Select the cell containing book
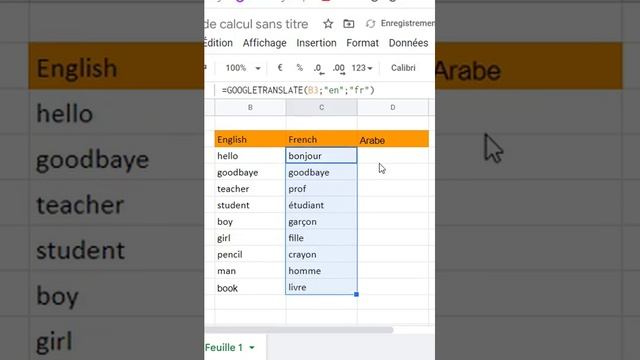Image resolution: width=640 pixels, height=360 pixels. pyautogui.click(x=250, y=287)
